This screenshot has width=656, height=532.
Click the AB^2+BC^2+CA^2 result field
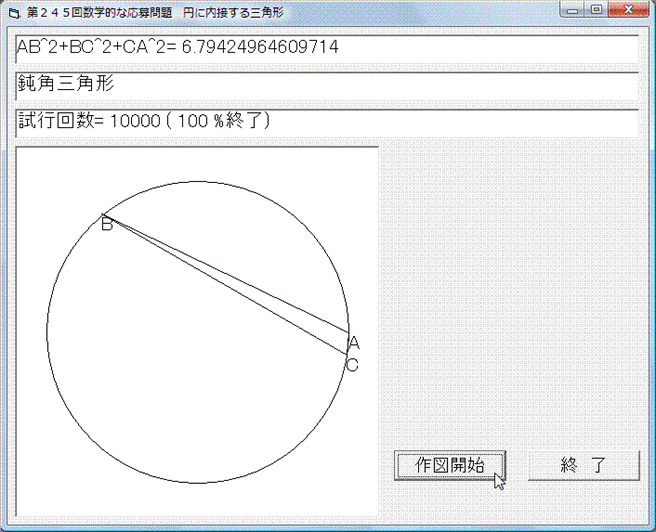click(326, 48)
